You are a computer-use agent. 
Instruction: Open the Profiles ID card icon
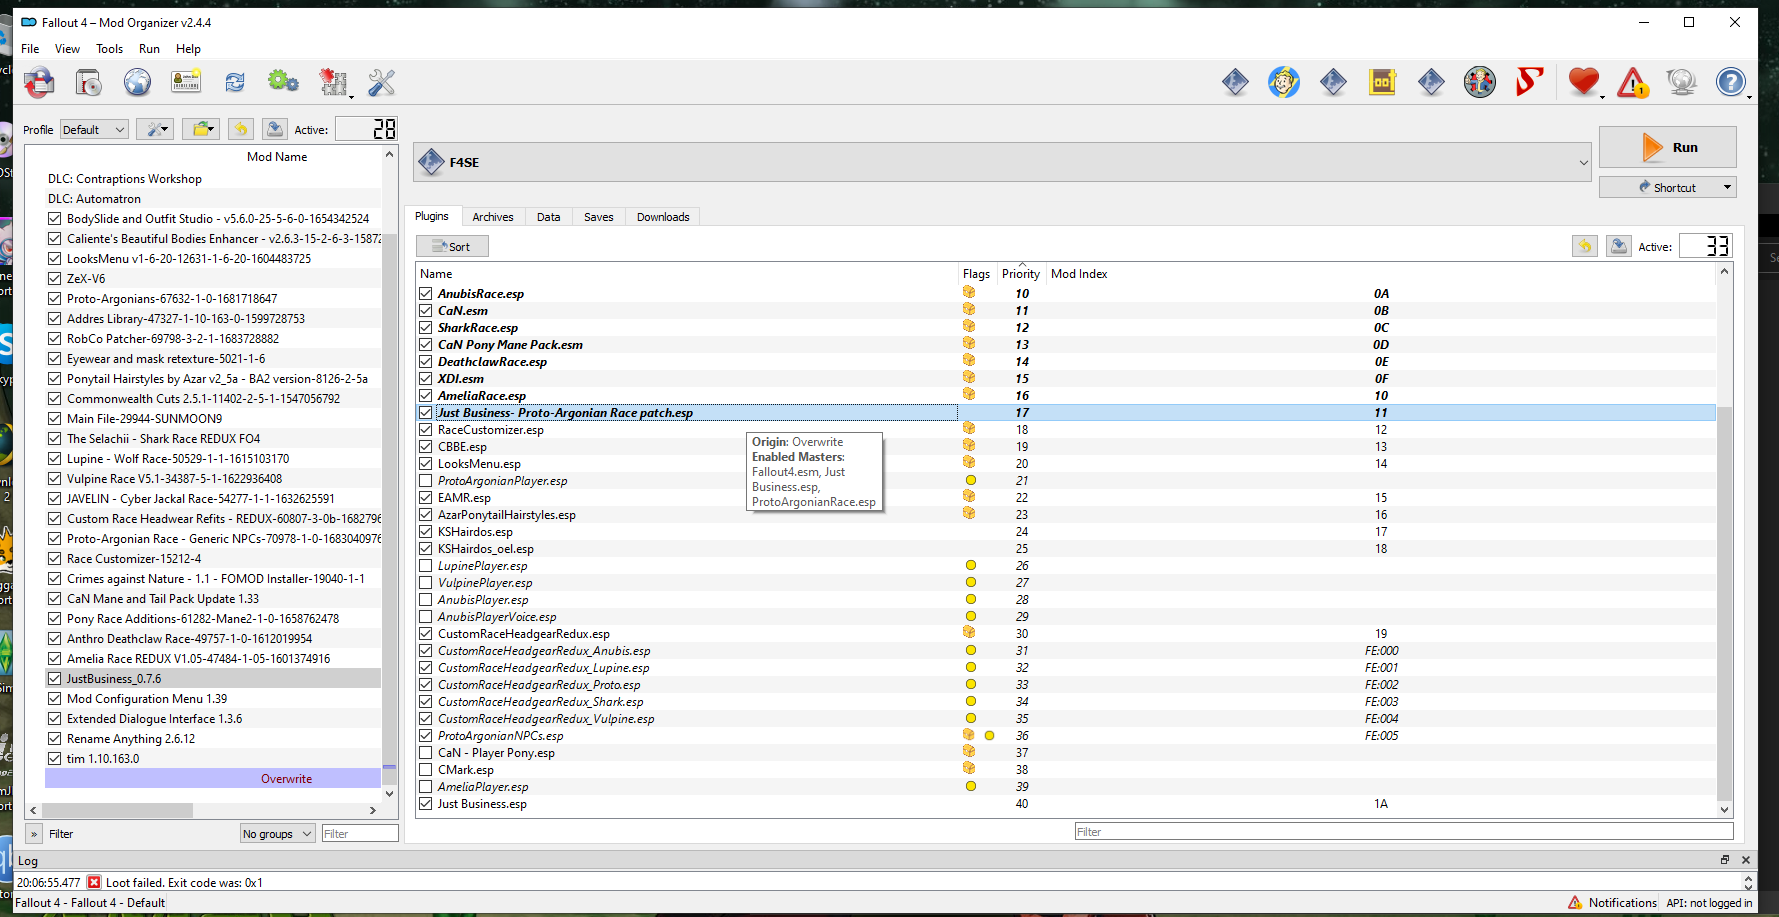[x=186, y=82]
